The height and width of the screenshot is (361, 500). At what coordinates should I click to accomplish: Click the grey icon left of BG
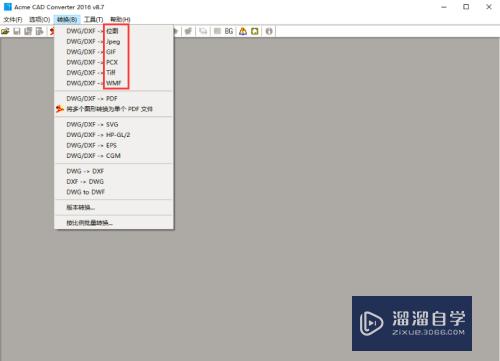click(217, 31)
